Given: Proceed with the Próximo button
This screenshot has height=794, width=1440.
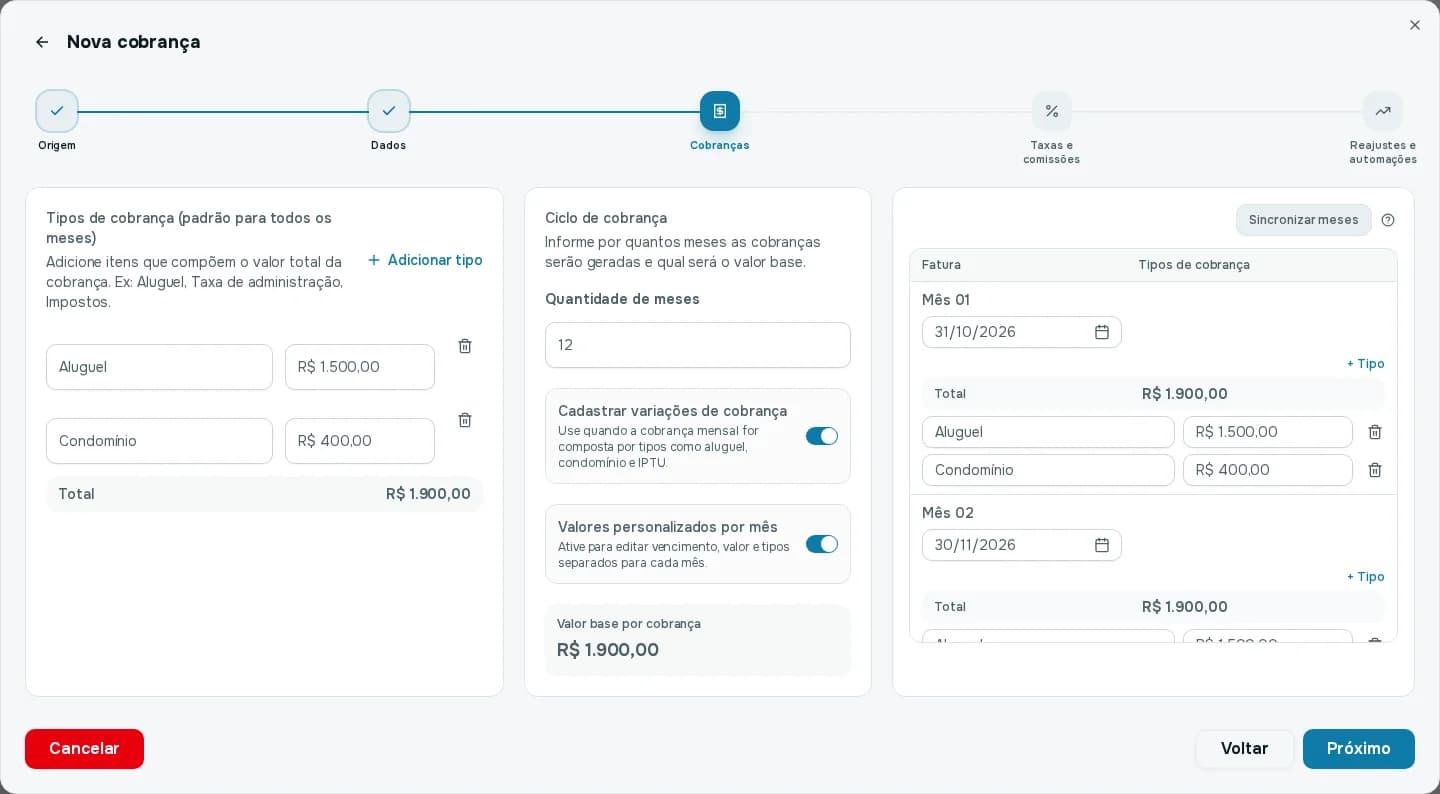Looking at the screenshot, I should 1359,749.
